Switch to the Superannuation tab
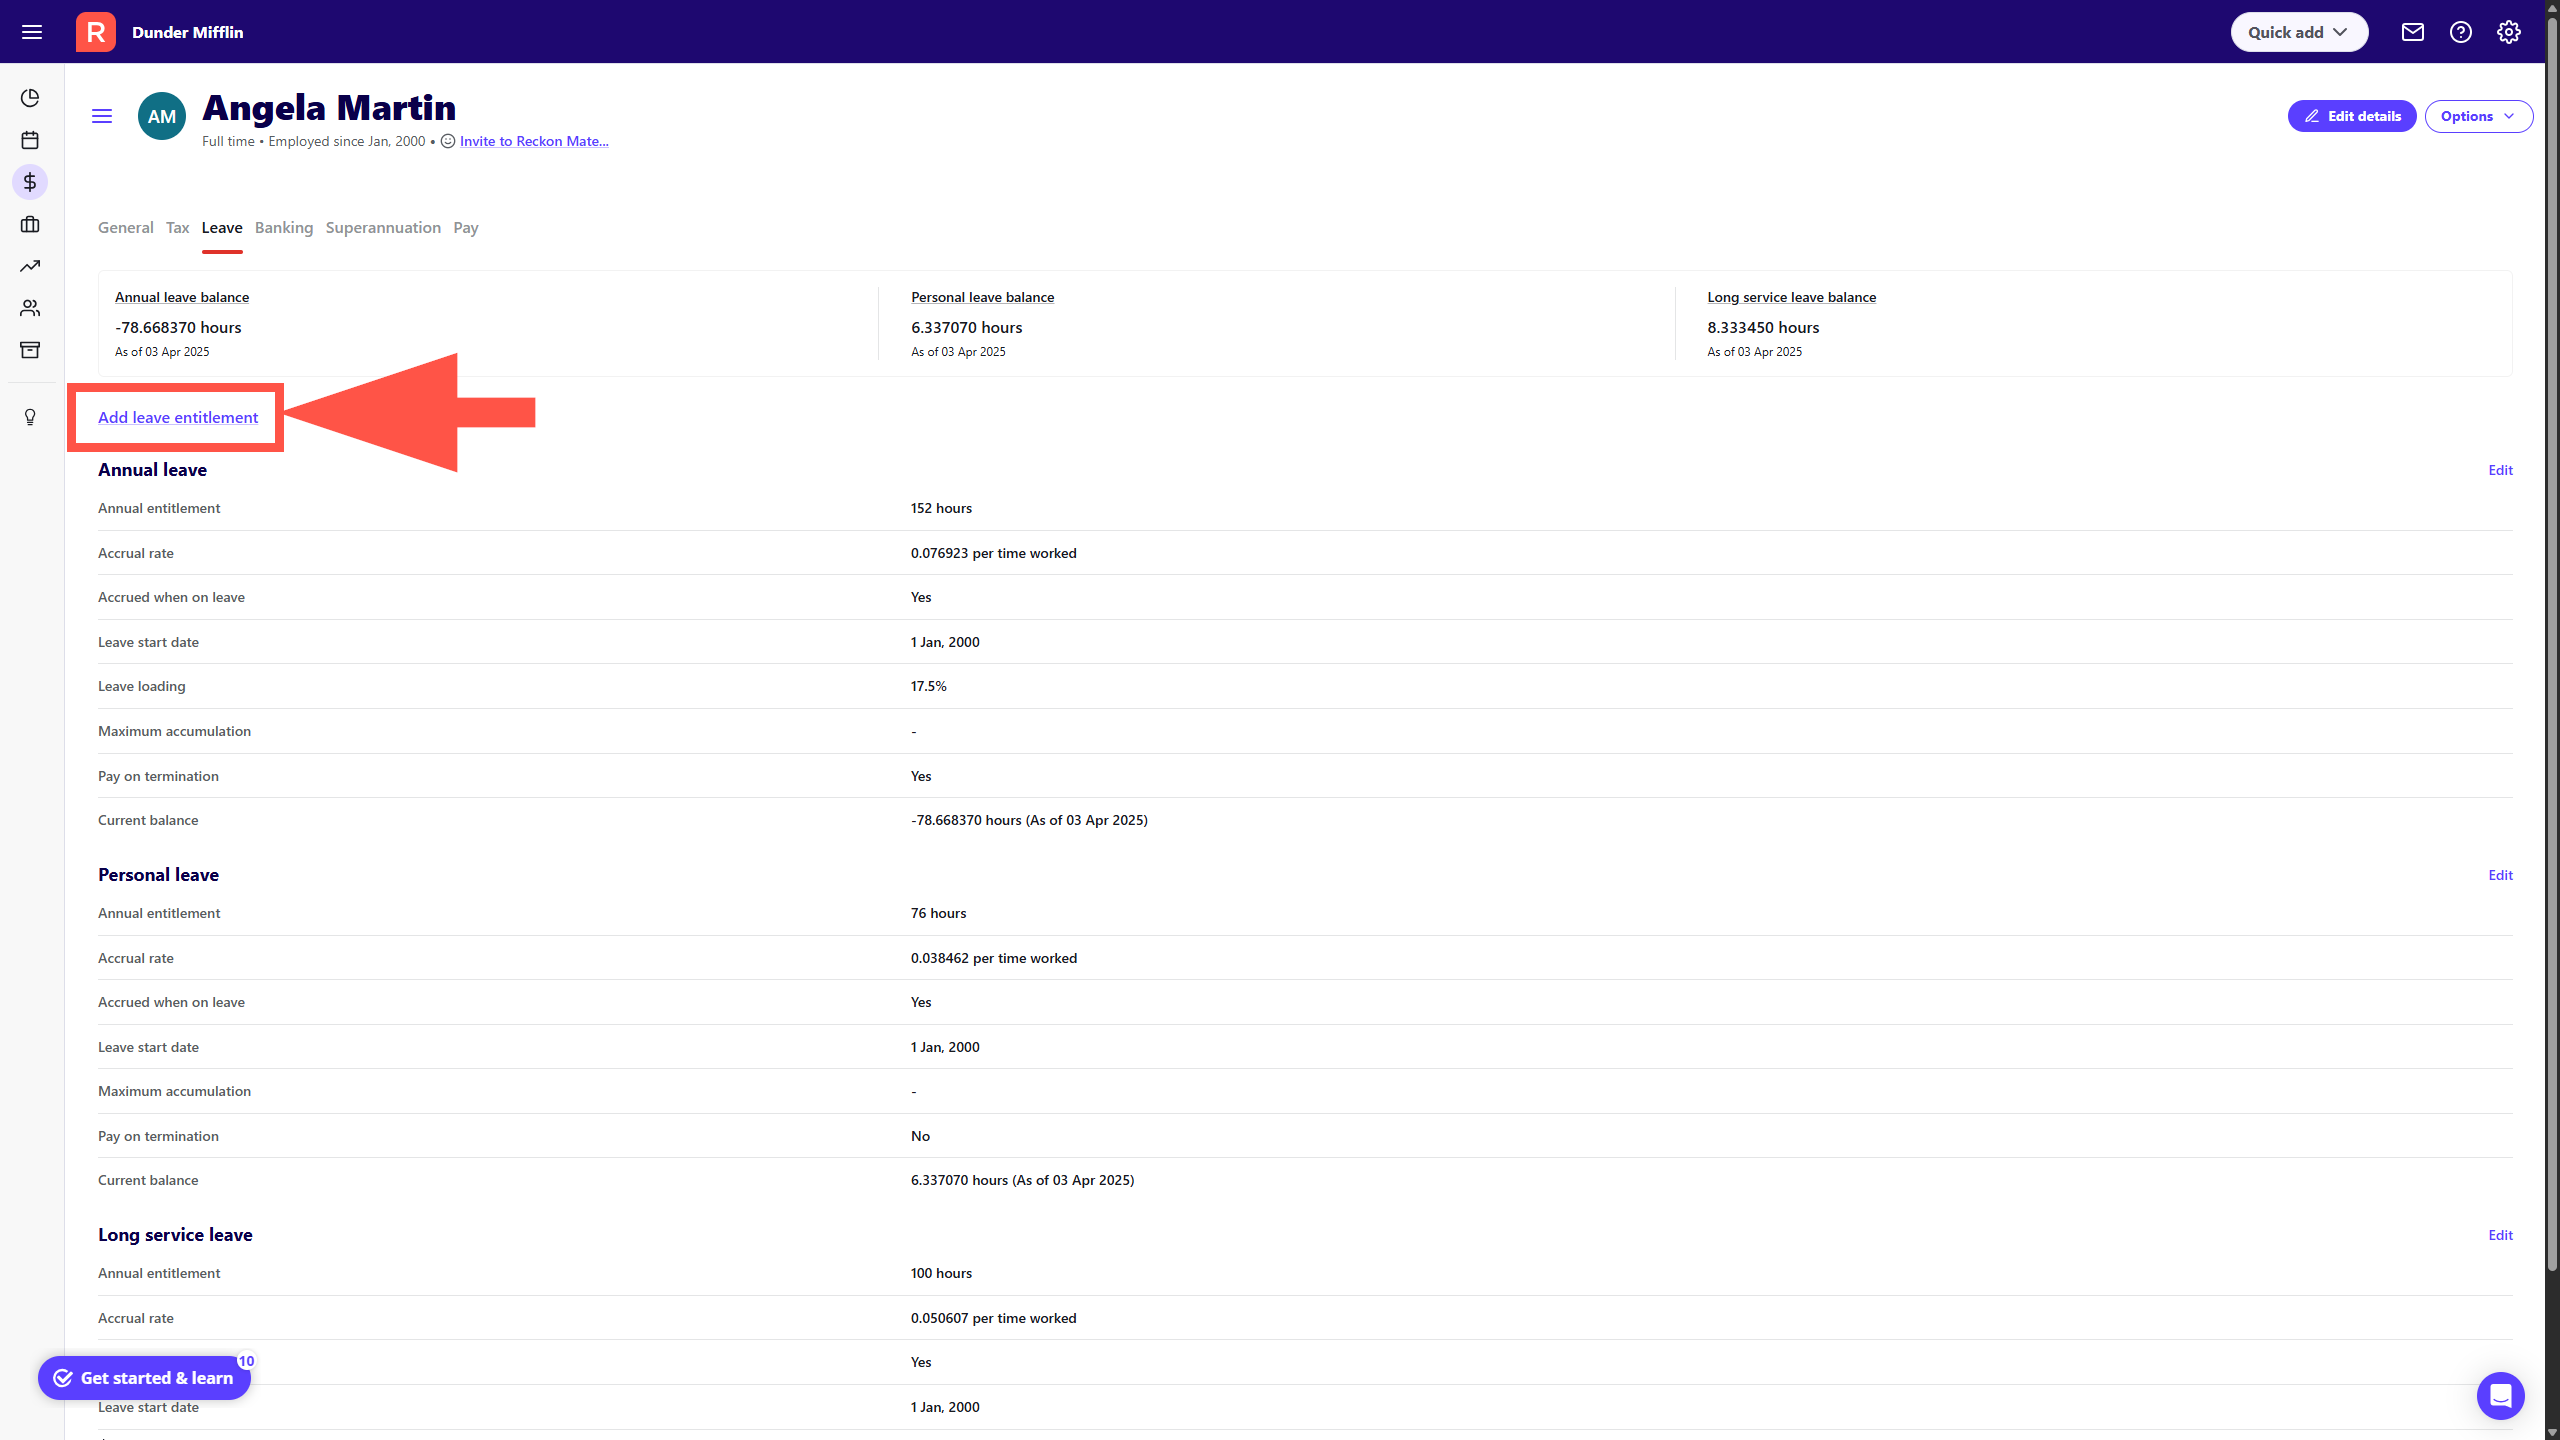This screenshot has width=2560, height=1440. (383, 228)
